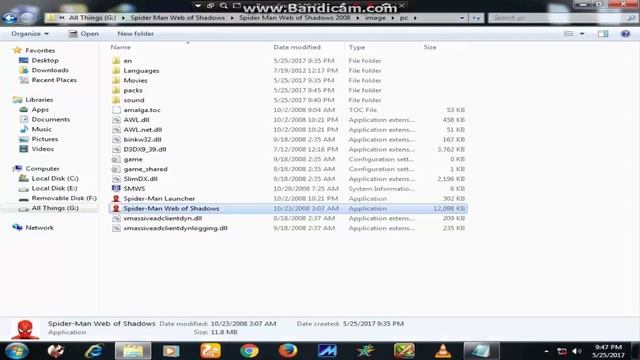Expand the address bar history dropdown
640x360 pixels.
tap(462, 18)
